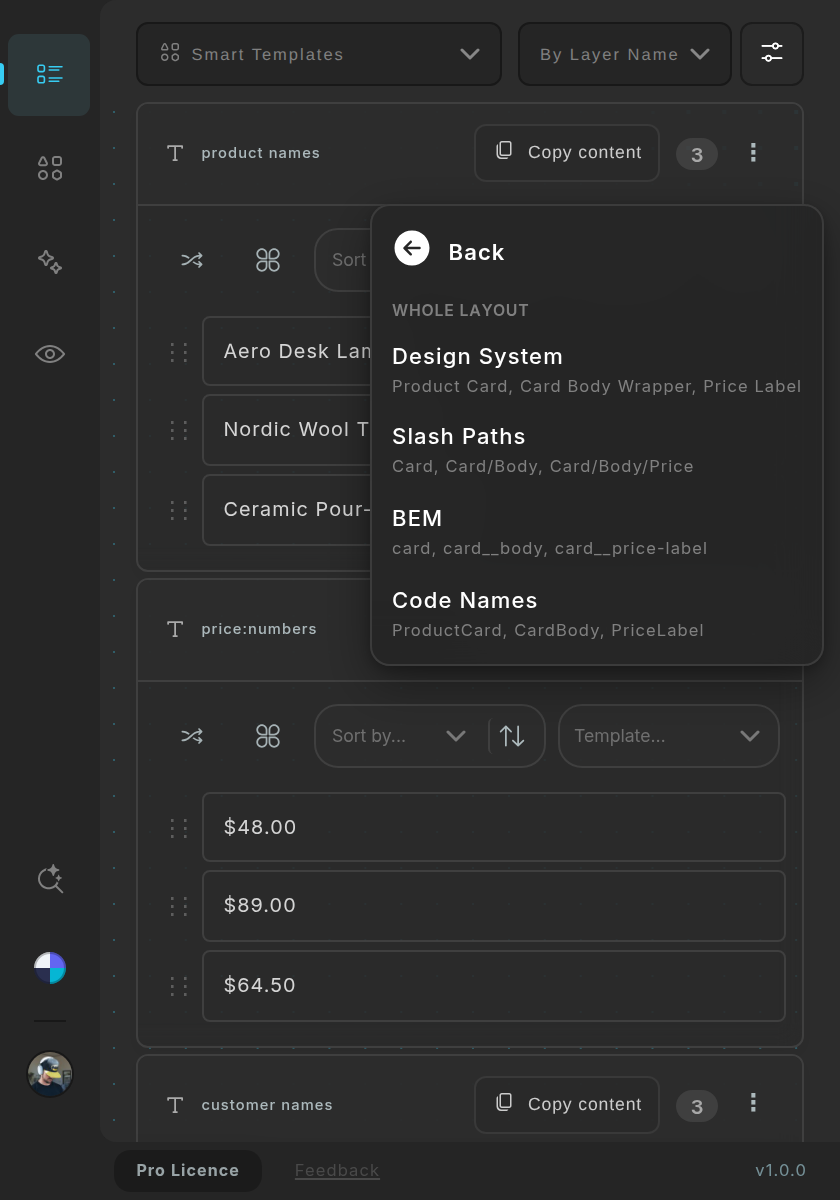
Task: Click the customer names count badge
Action: [x=697, y=1106]
